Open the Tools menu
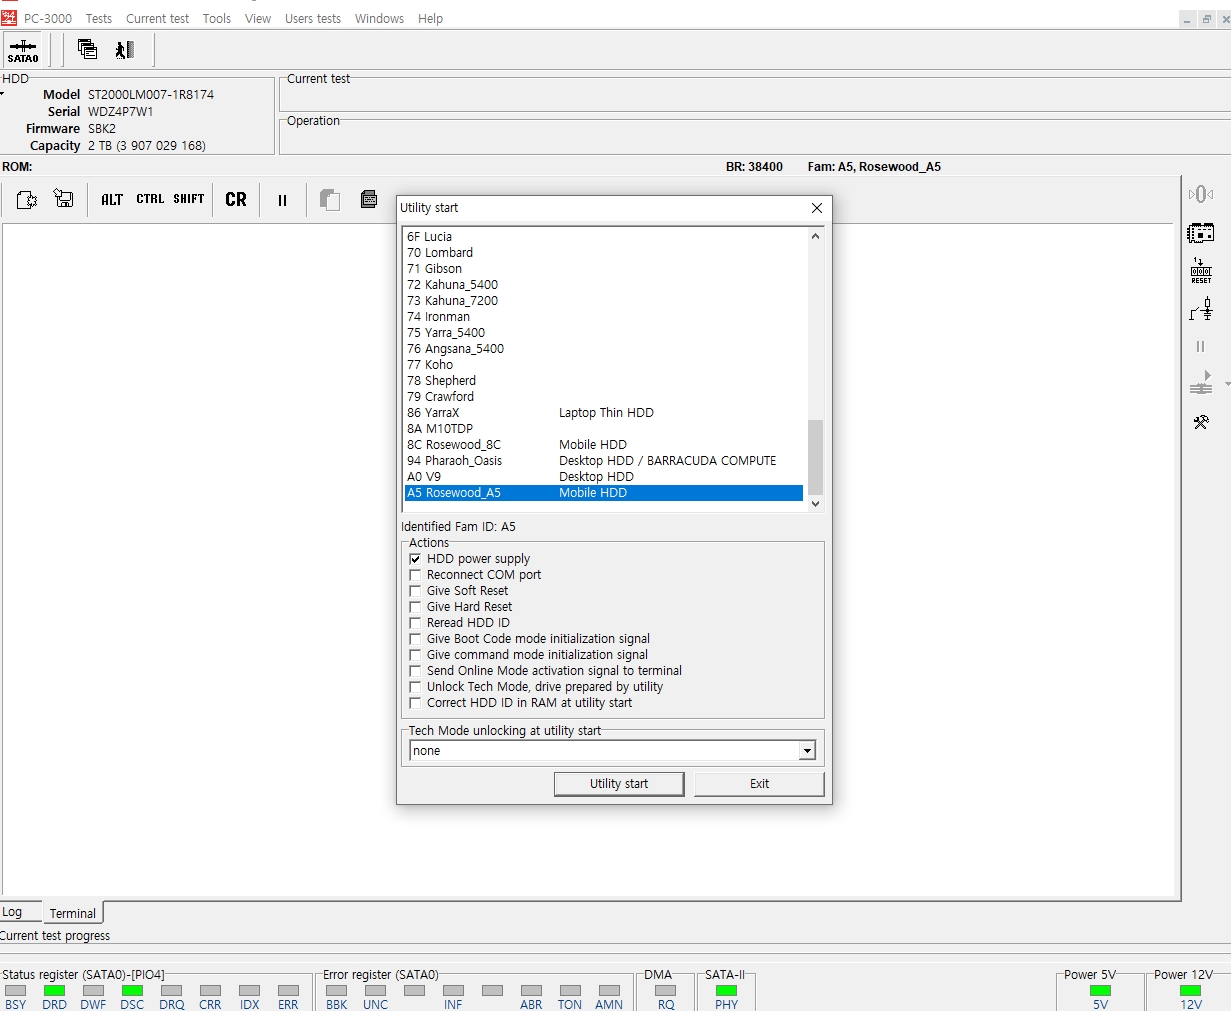Image resolution: width=1231 pixels, height=1011 pixels. [x=217, y=18]
